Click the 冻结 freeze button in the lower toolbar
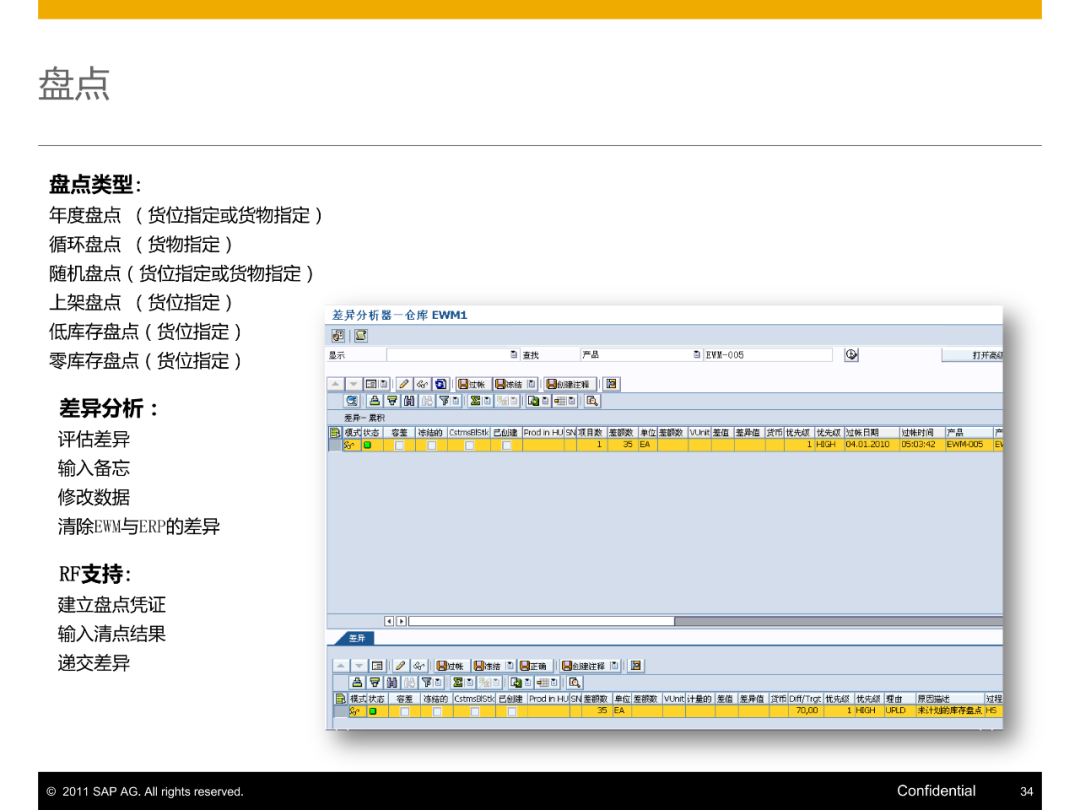The width and height of the screenshot is (1080, 810). [488, 665]
